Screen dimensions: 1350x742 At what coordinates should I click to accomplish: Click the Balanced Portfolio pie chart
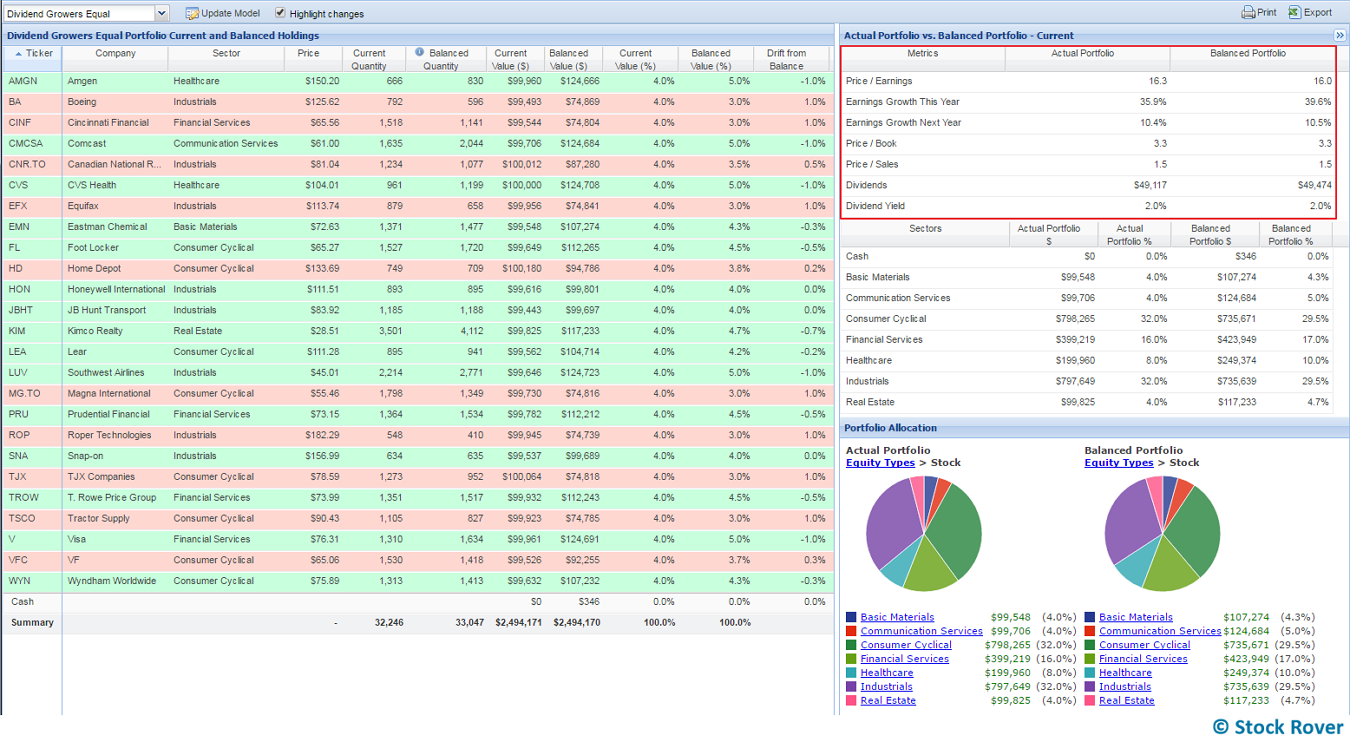1162,533
